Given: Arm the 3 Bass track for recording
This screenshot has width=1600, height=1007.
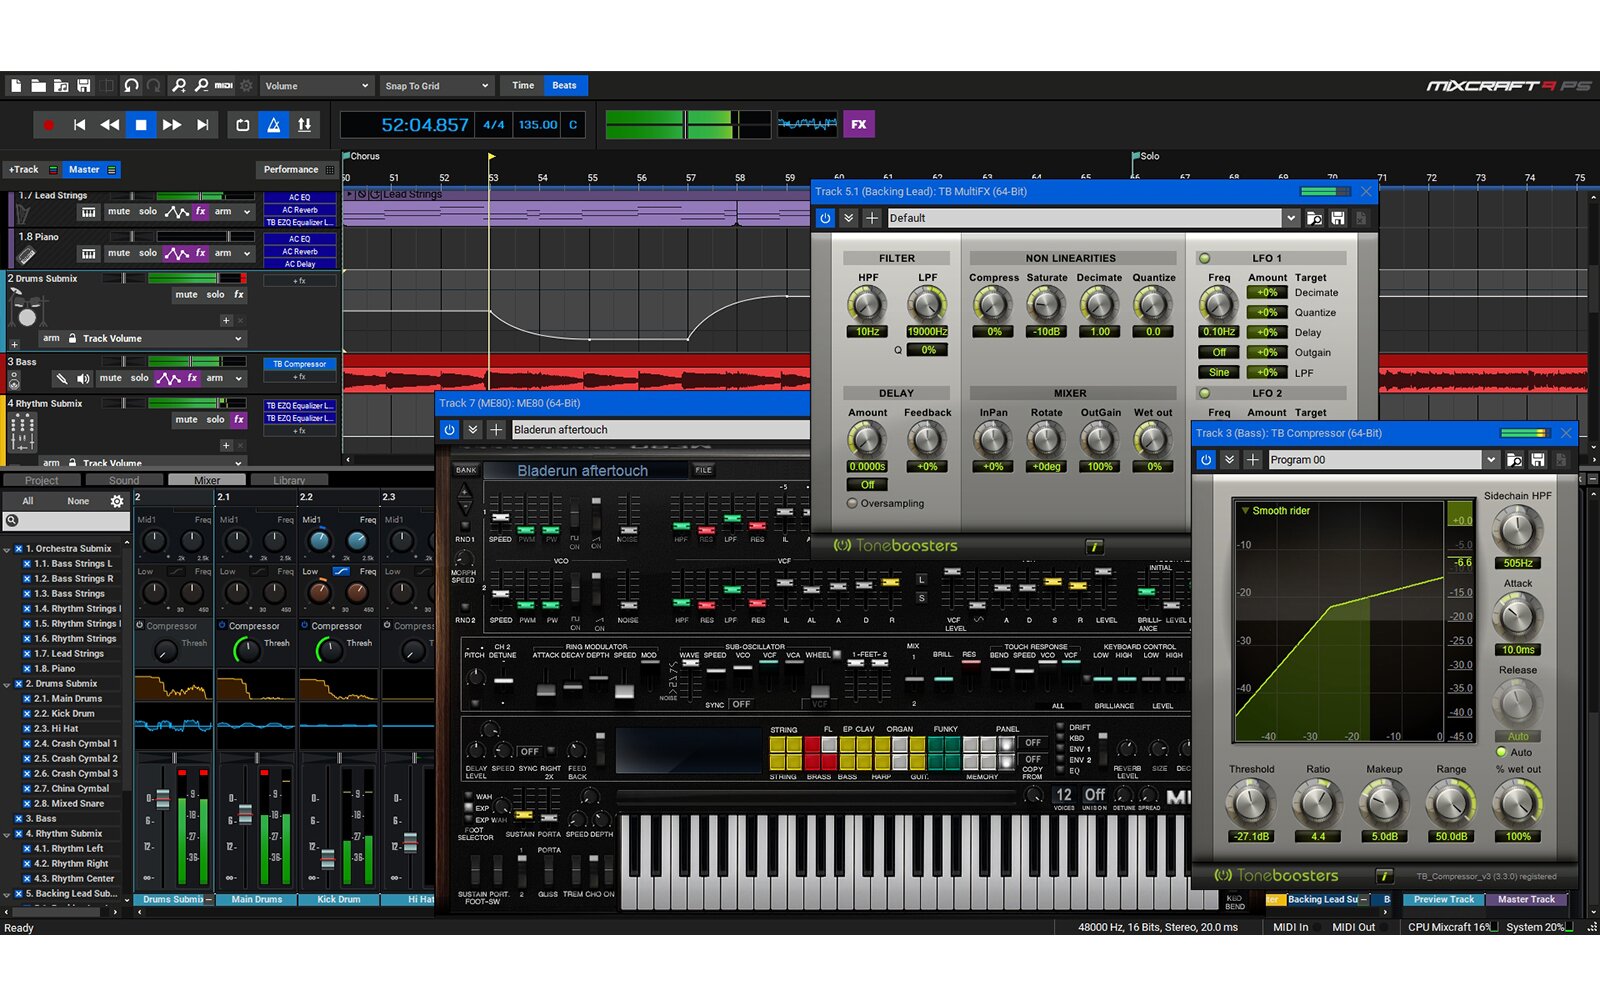Looking at the screenshot, I should 215,379.
